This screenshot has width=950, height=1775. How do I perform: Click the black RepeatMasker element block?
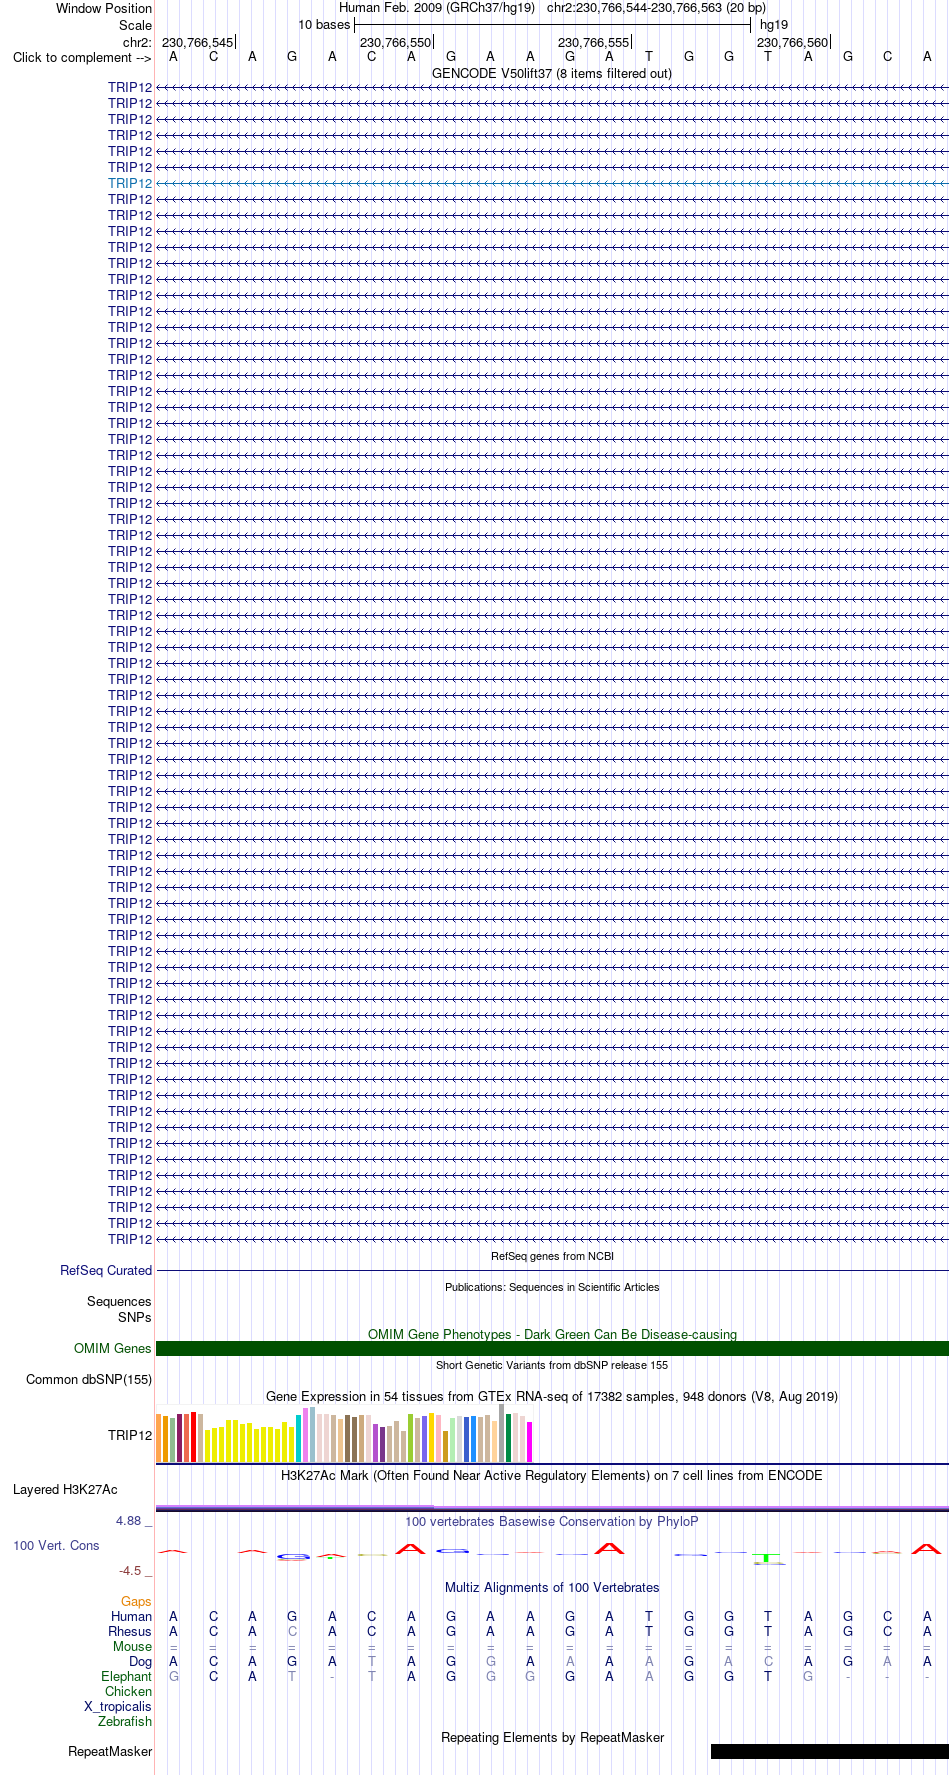pos(830,1752)
